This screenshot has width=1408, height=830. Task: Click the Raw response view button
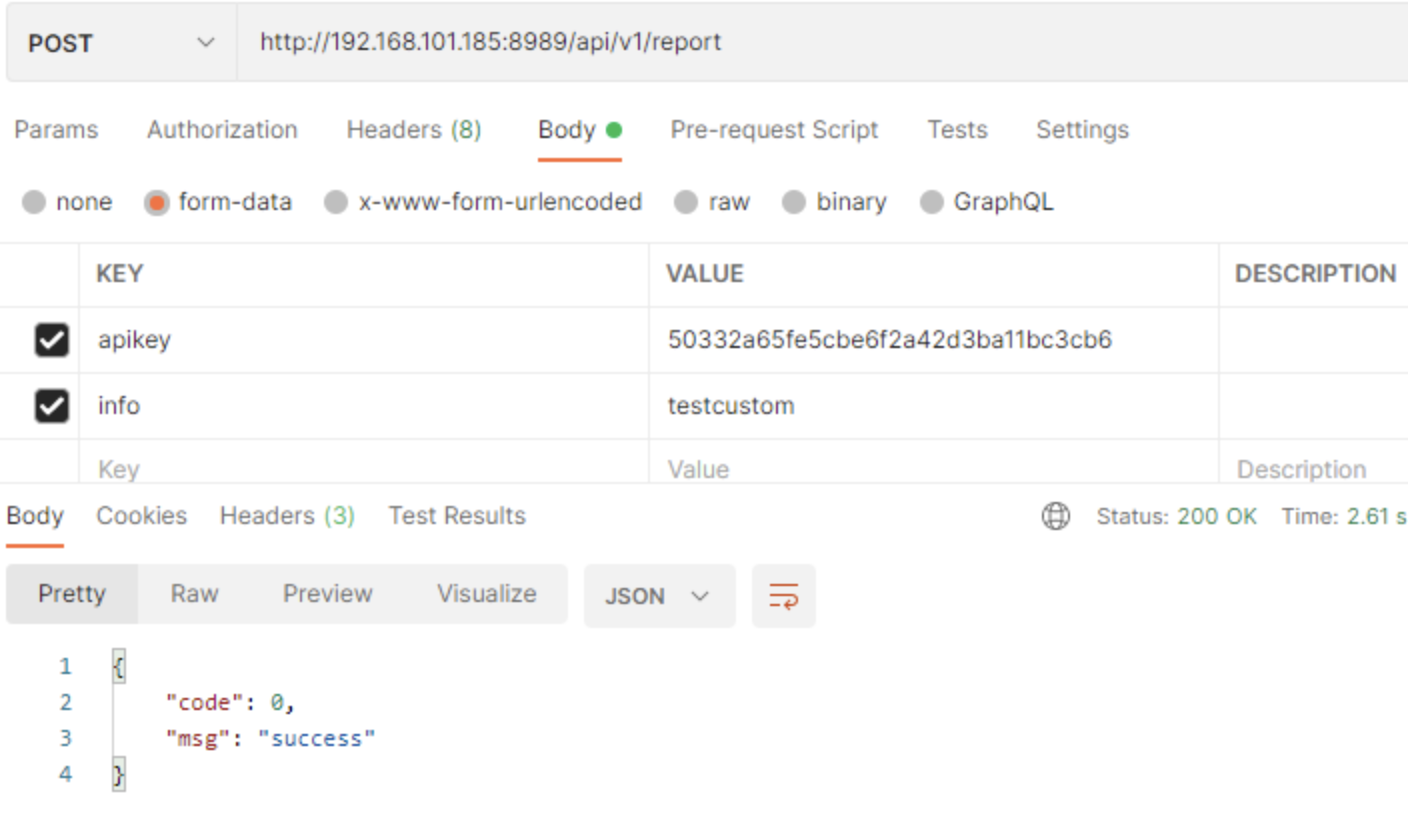point(194,594)
